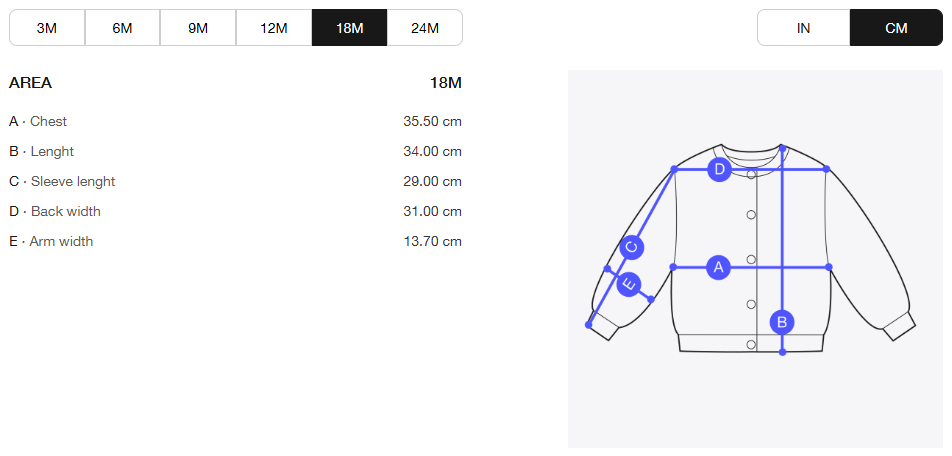Choose the 12M size option
The width and height of the screenshot is (952, 456).
[x=274, y=28]
